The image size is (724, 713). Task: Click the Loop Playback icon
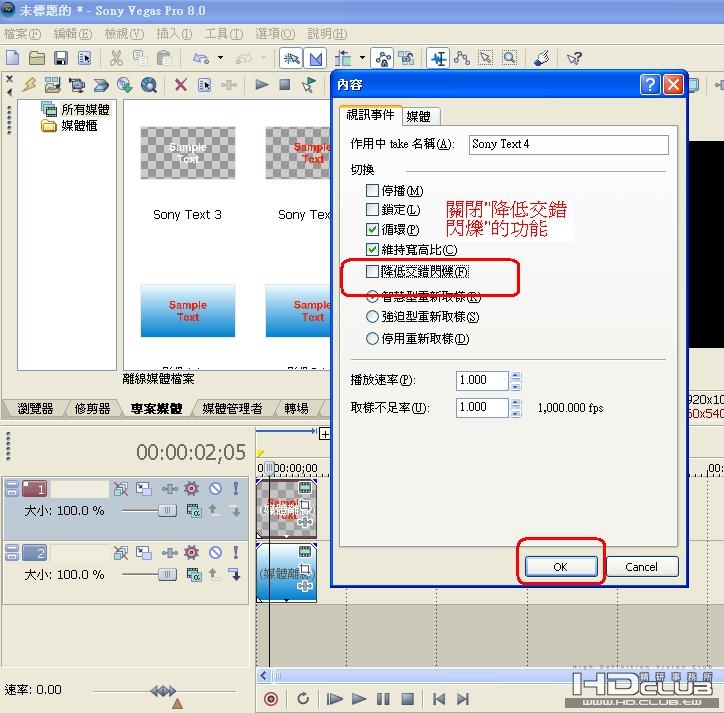coord(303,699)
